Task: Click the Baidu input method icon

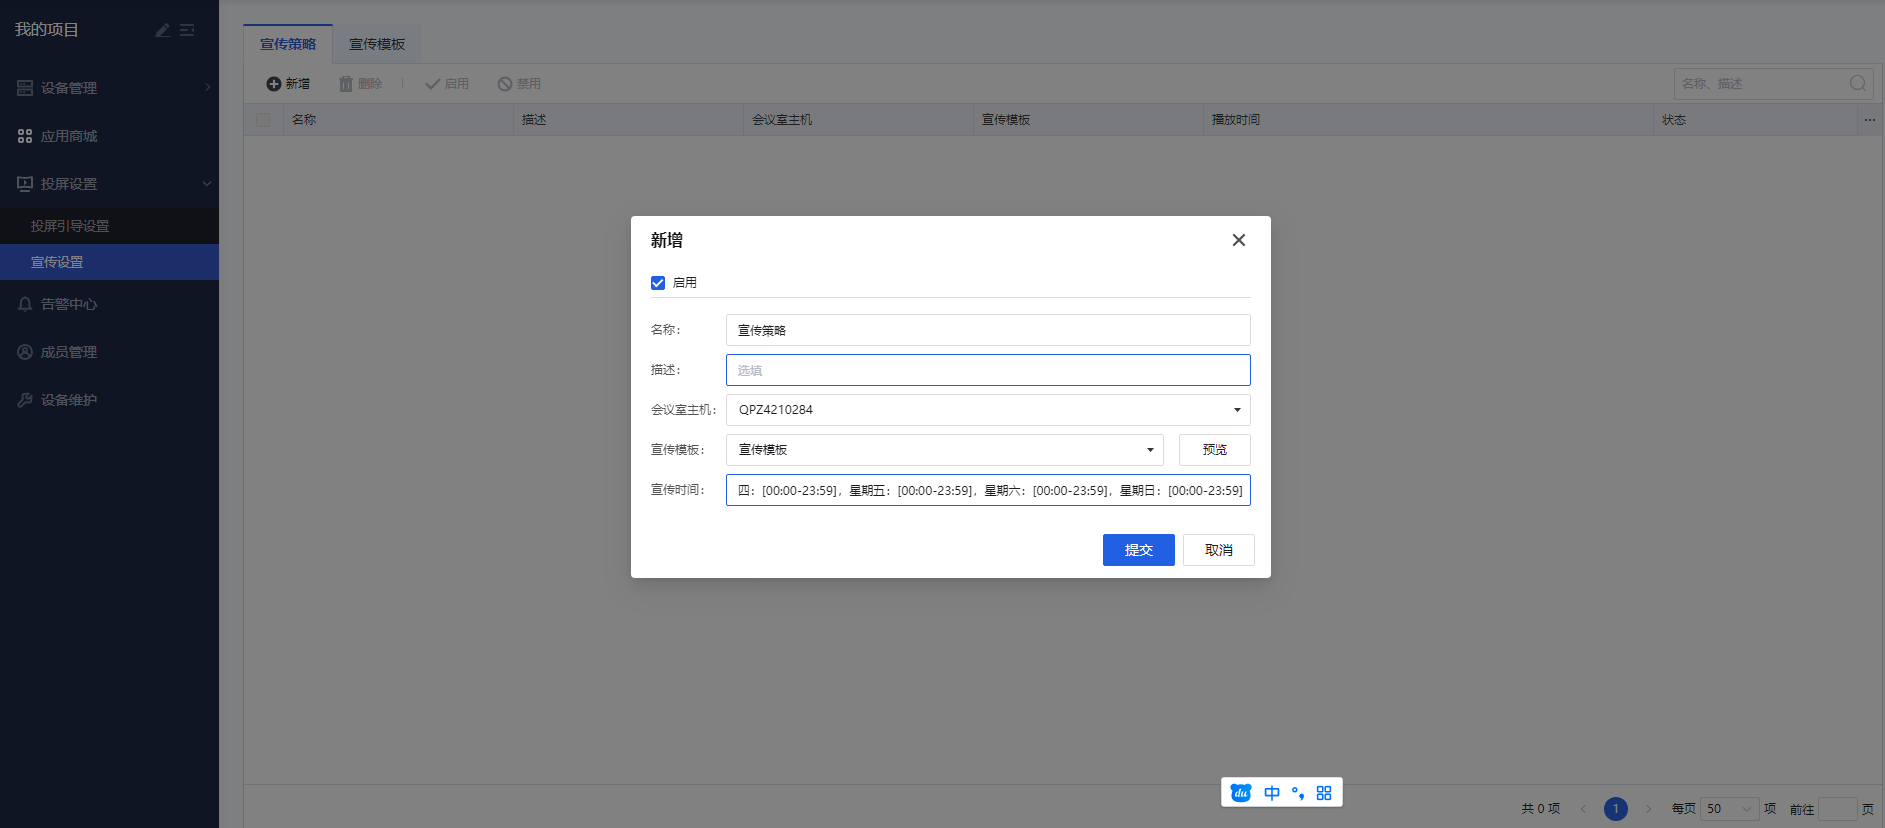Action: click(1241, 793)
